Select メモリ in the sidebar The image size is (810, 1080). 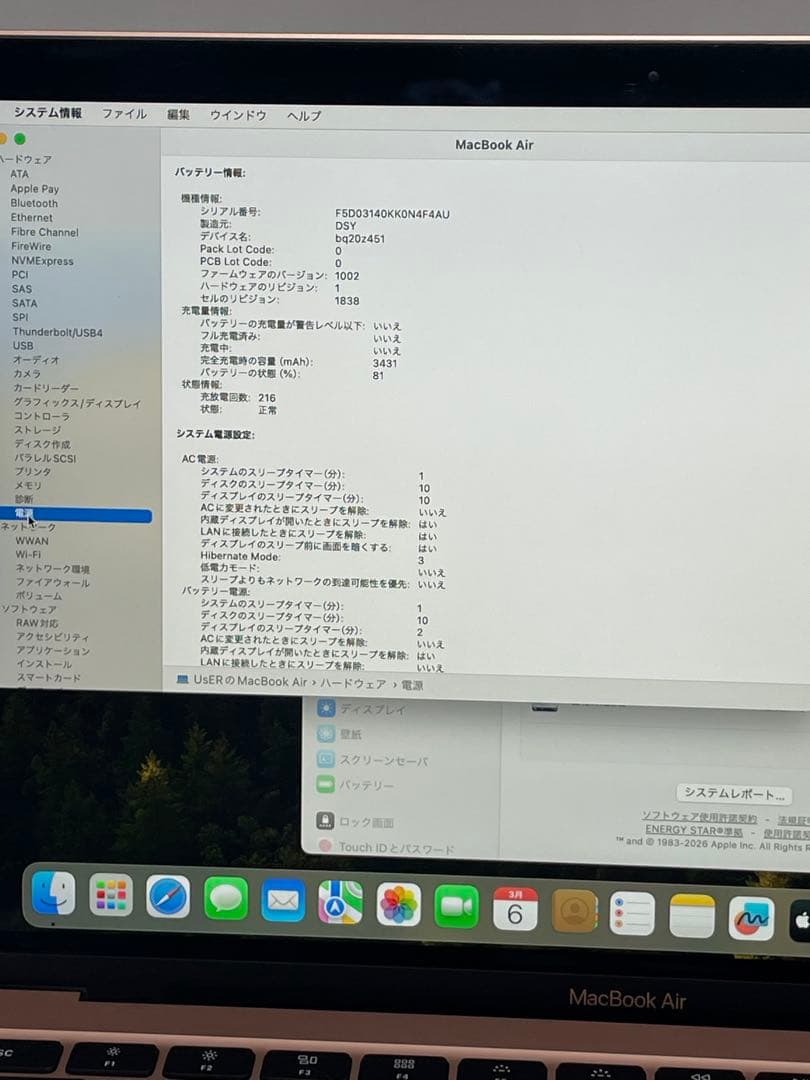(x=28, y=486)
